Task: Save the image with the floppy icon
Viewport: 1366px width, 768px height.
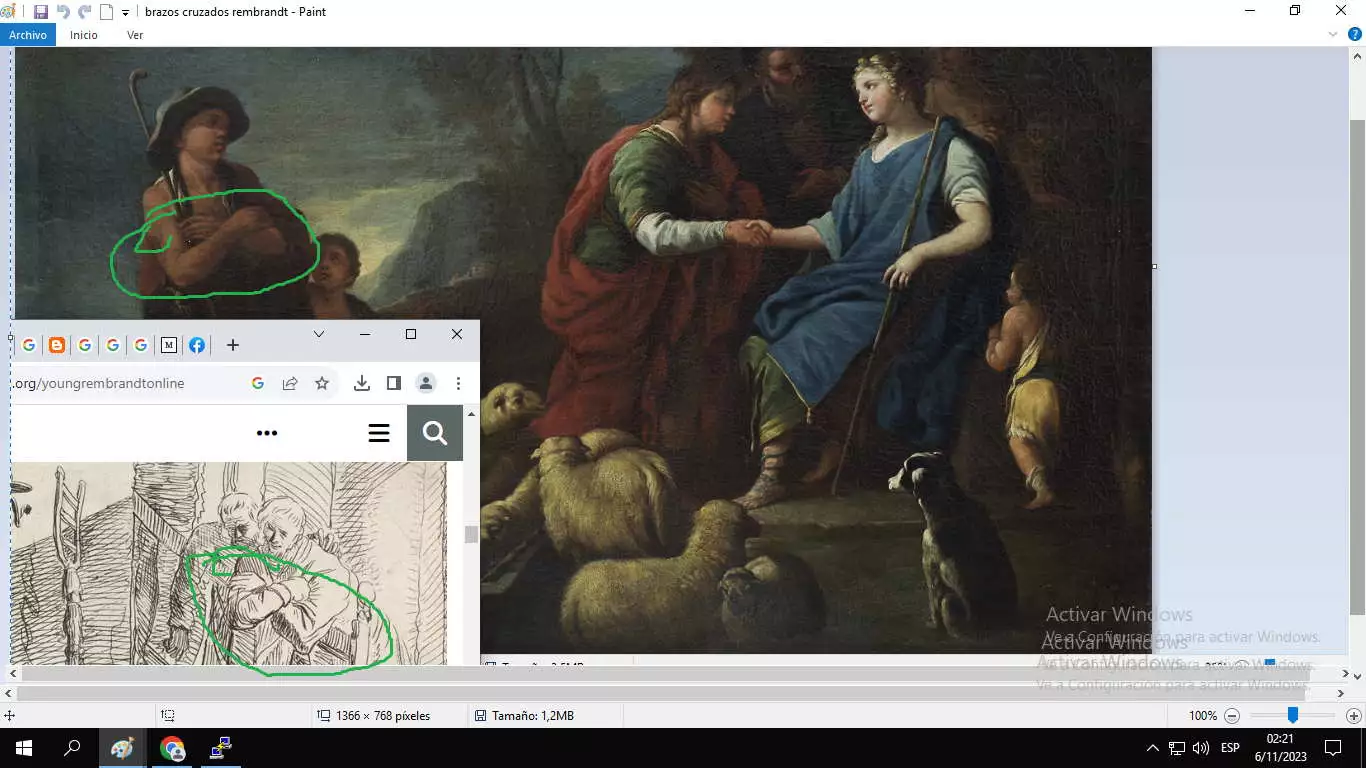Action: (x=41, y=12)
